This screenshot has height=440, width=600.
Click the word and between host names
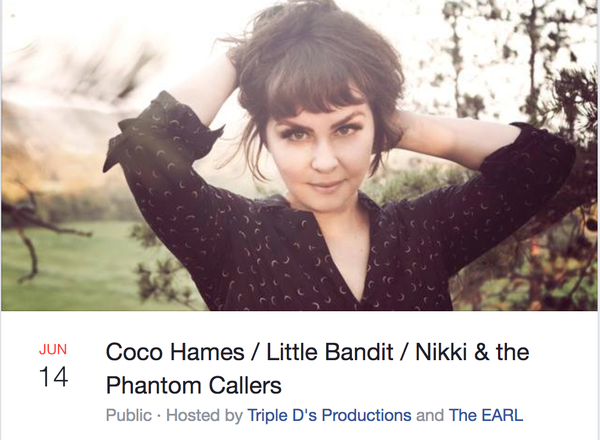pos(430,415)
